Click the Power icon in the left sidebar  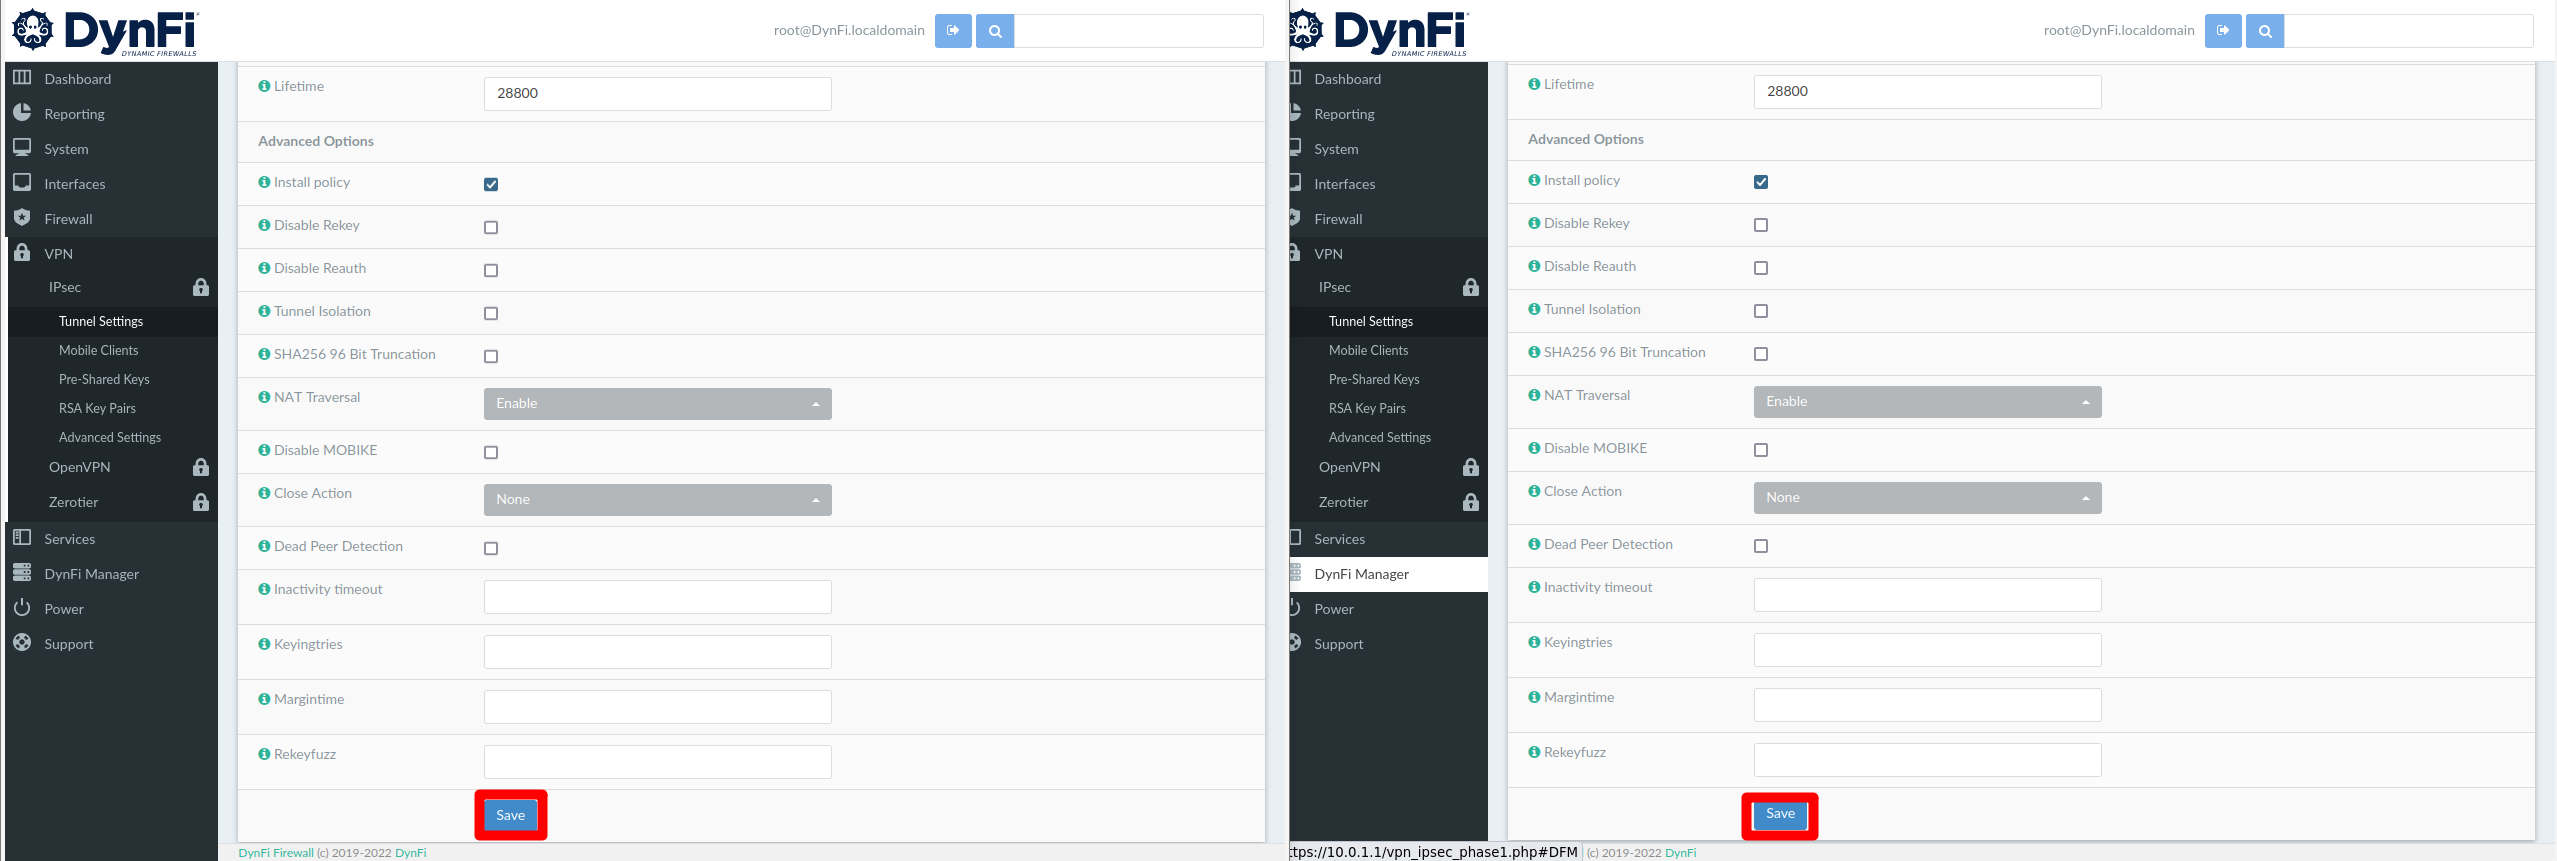pos(22,608)
